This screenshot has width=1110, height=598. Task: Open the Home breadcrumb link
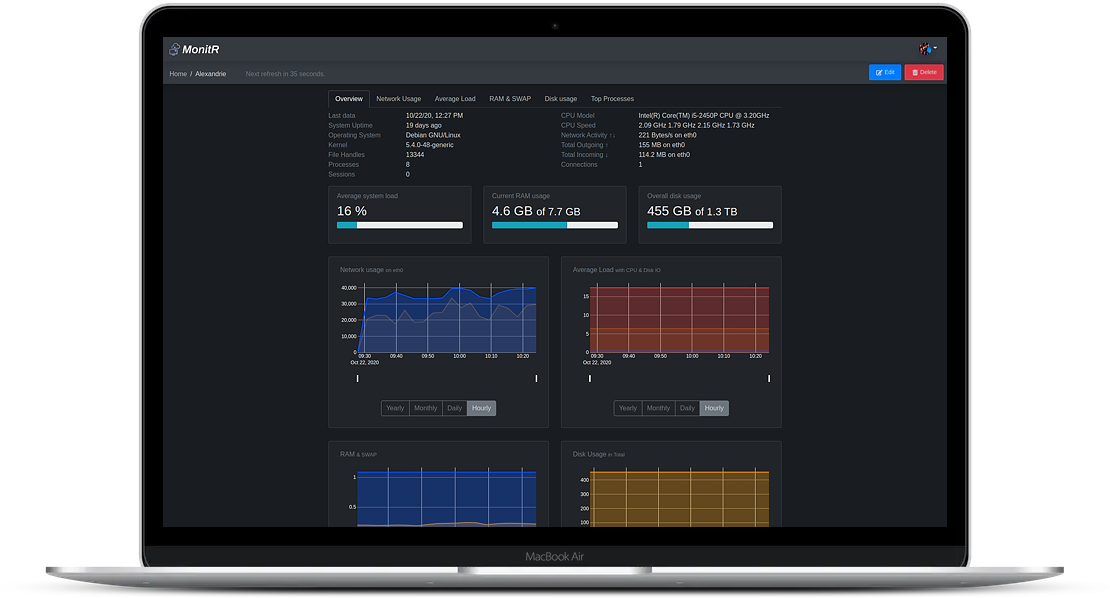point(178,73)
